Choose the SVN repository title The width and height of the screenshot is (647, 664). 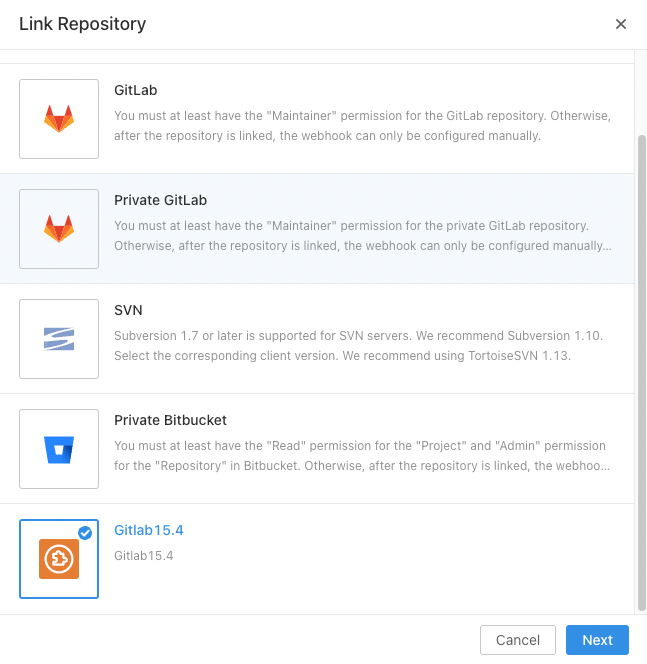click(128, 310)
